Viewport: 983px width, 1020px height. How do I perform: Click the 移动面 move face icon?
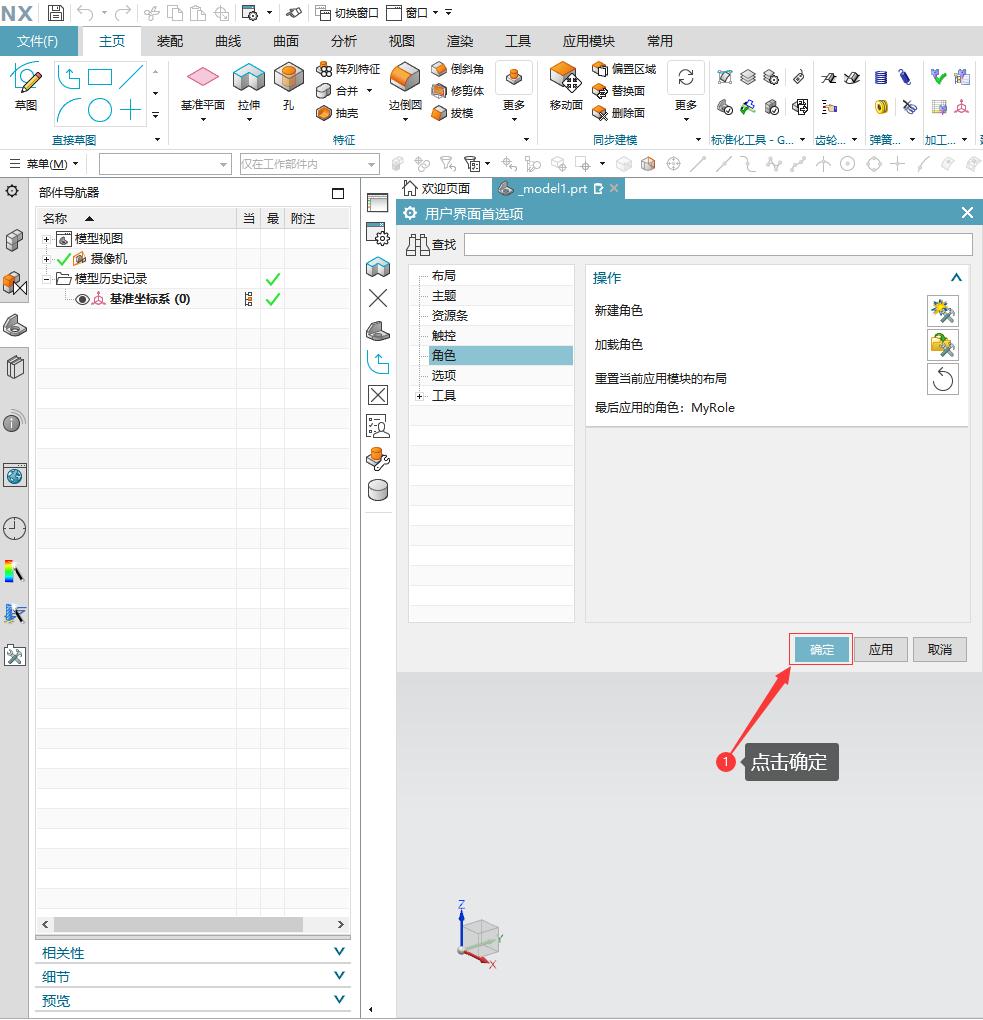[x=566, y=80]
